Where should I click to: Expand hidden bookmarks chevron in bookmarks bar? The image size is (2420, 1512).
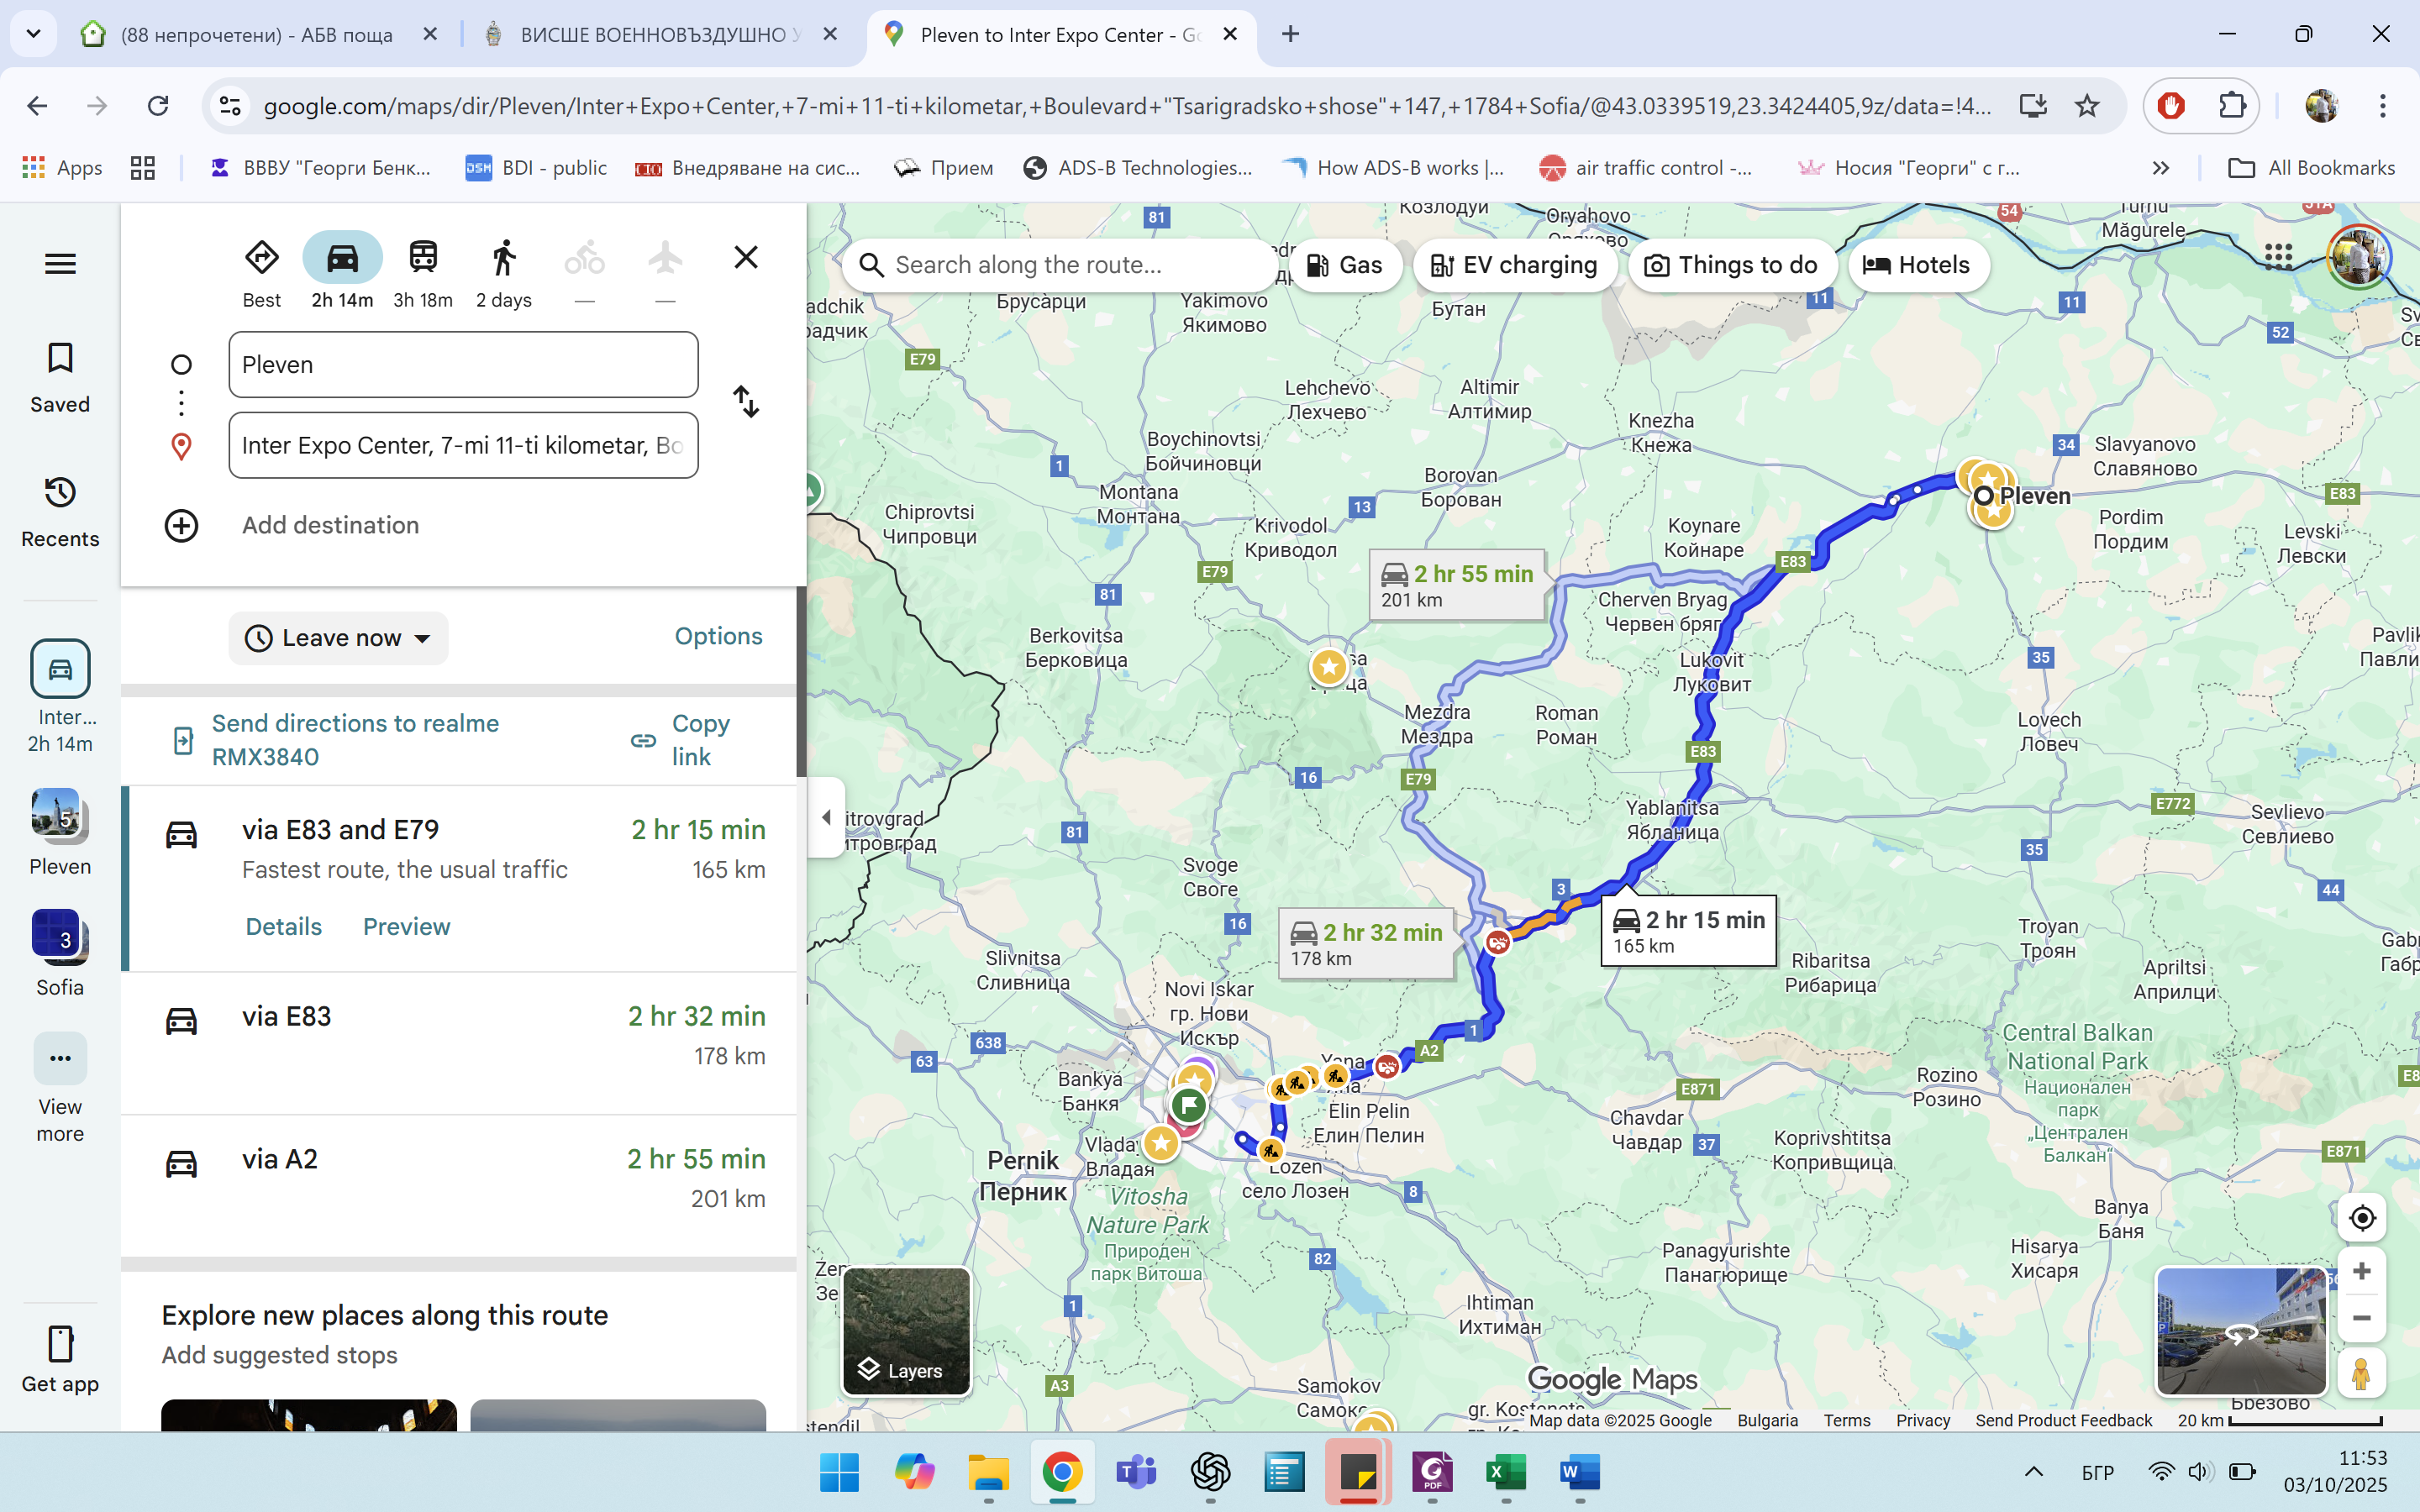[2161, 168]
